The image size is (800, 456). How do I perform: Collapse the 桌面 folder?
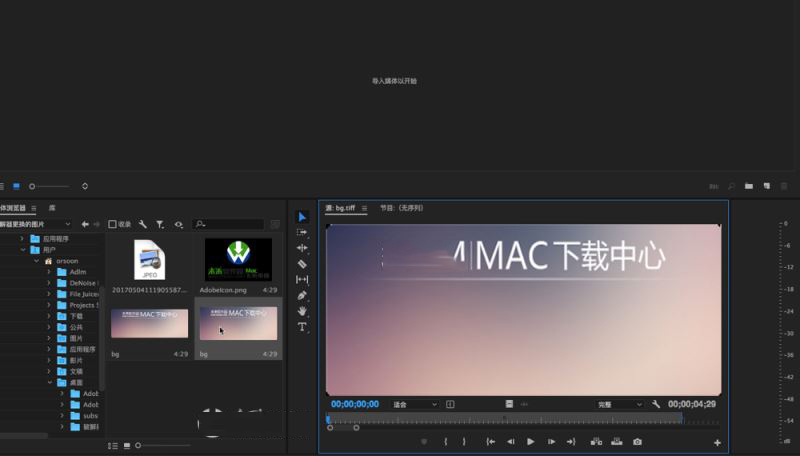click(49, 382)
